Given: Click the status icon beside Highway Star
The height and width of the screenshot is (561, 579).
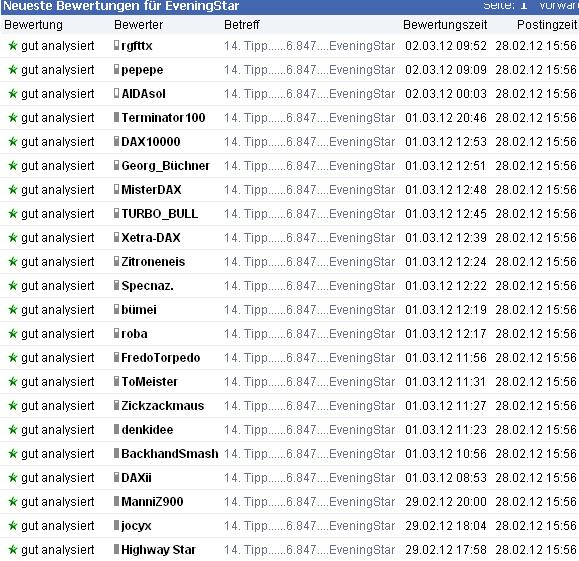Looking at the screenshot, I should pos(116,549).
